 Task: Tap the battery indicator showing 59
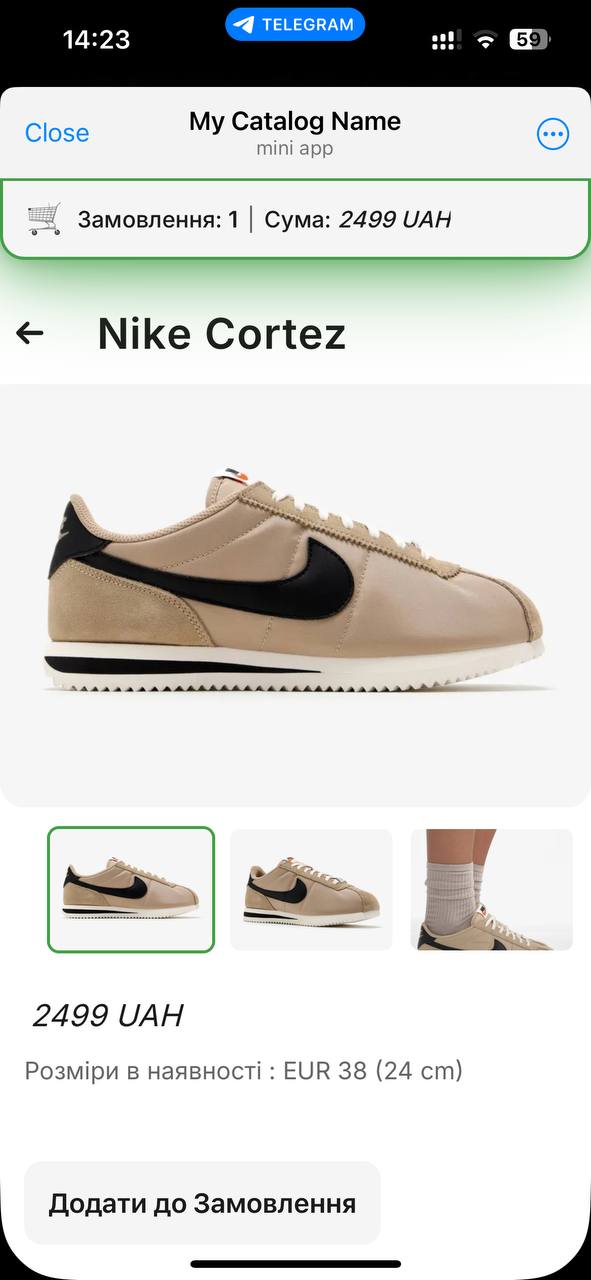point(530,40)
